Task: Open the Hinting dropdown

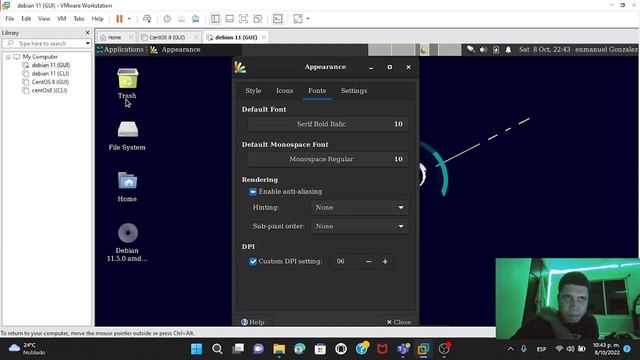Action: pyautogui.click(x=360, y=207)
